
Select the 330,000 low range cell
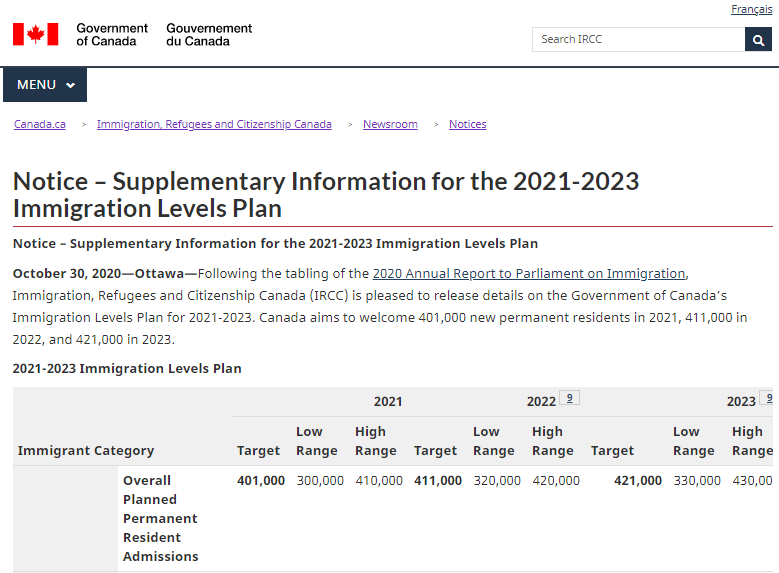click(x=697, y=481)
